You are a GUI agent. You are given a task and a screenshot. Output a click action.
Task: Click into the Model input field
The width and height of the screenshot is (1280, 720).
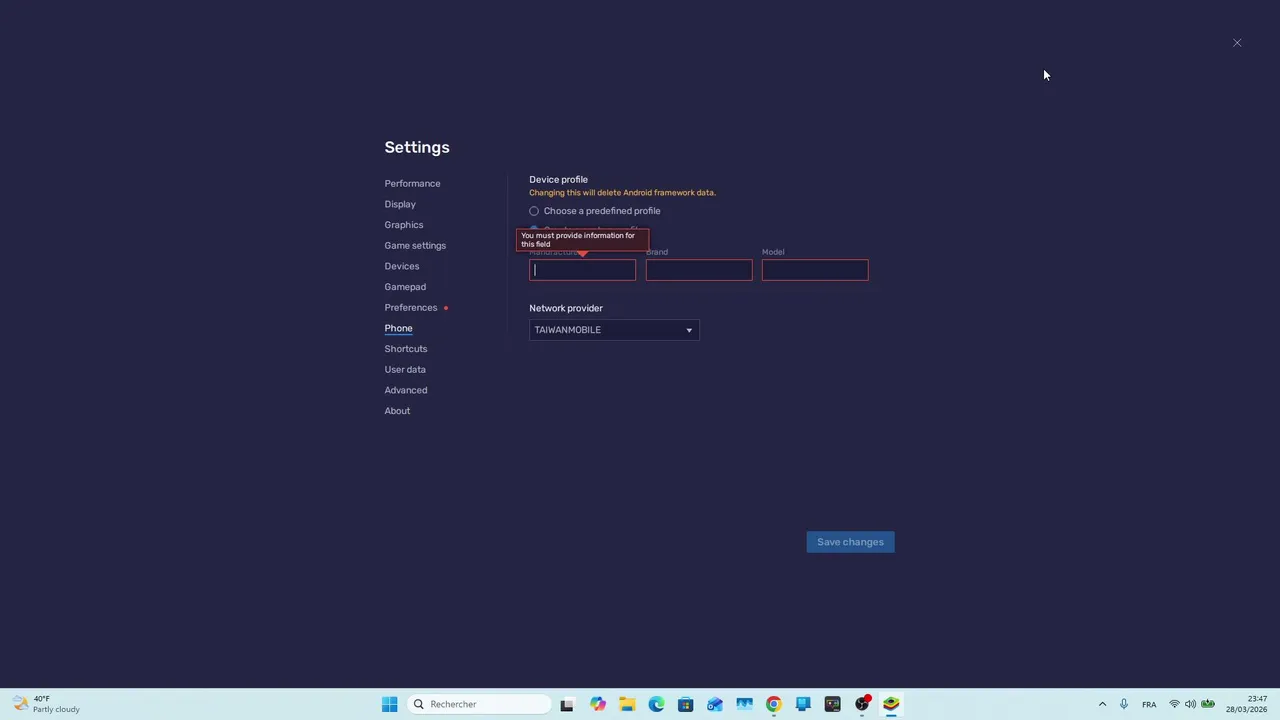tap(815, 270)
